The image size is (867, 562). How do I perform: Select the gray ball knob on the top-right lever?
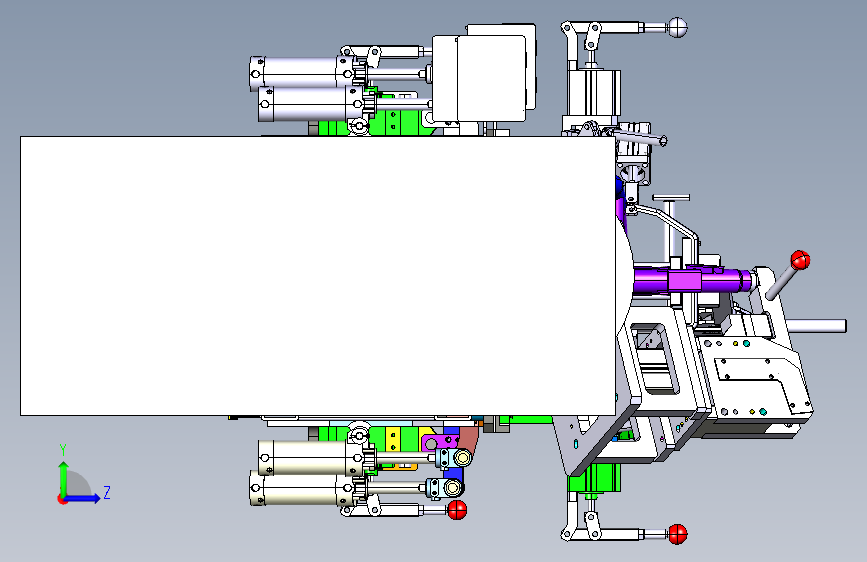pyautogui.click(x=677, y=28)
